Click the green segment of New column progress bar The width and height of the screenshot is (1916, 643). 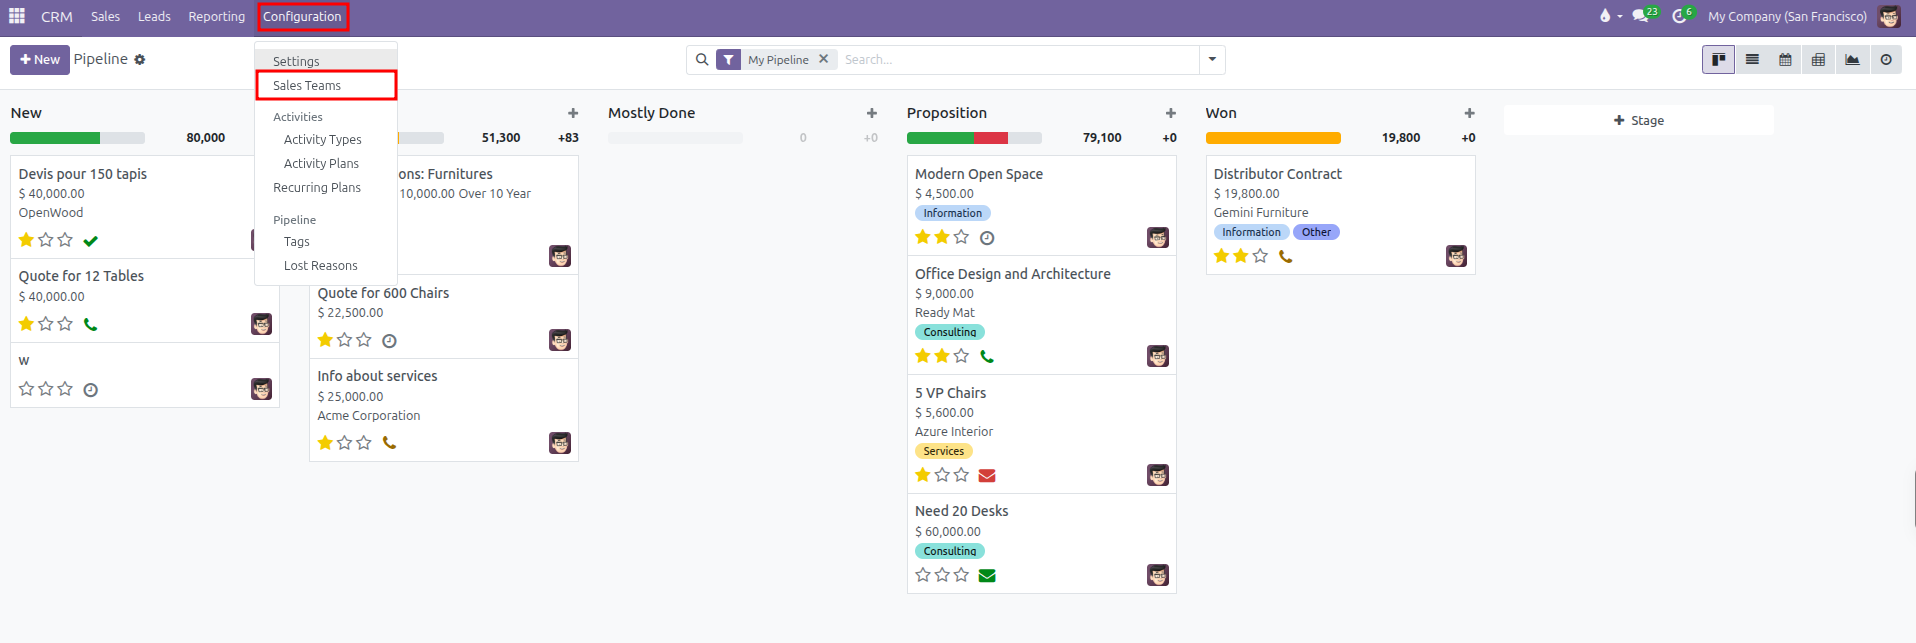point(55,138)
